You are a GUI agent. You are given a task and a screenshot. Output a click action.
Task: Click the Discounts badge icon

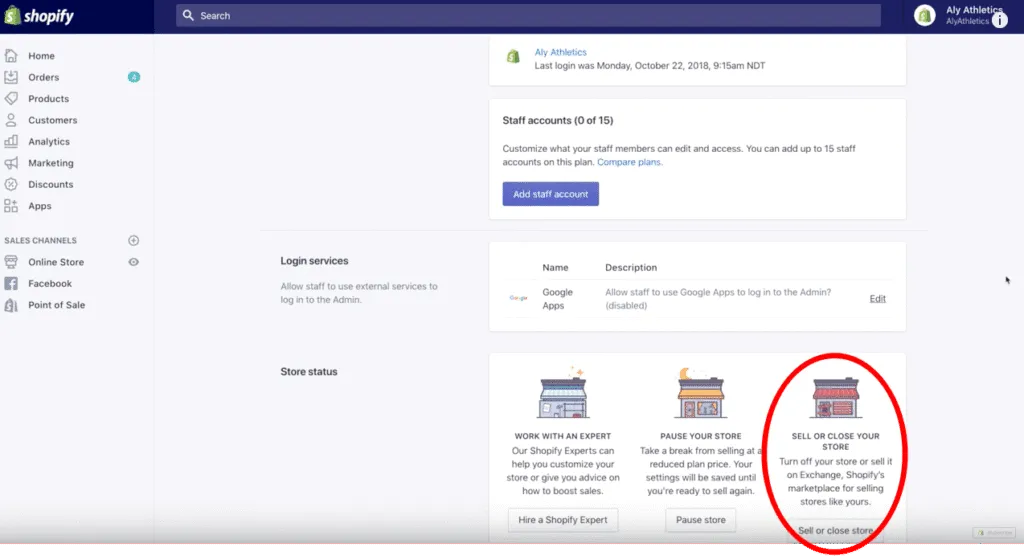(x=11, y=184)
